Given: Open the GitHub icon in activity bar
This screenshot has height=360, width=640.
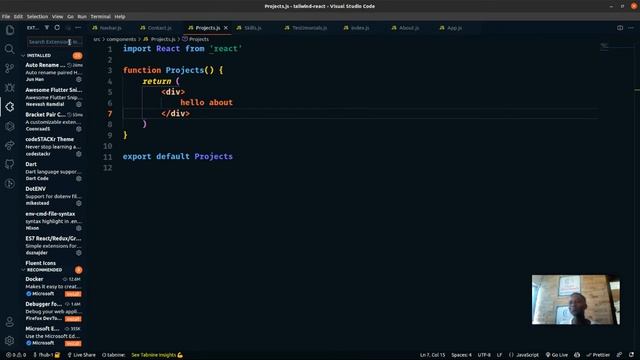Looking at the screenshot, I should click(10, 164).
